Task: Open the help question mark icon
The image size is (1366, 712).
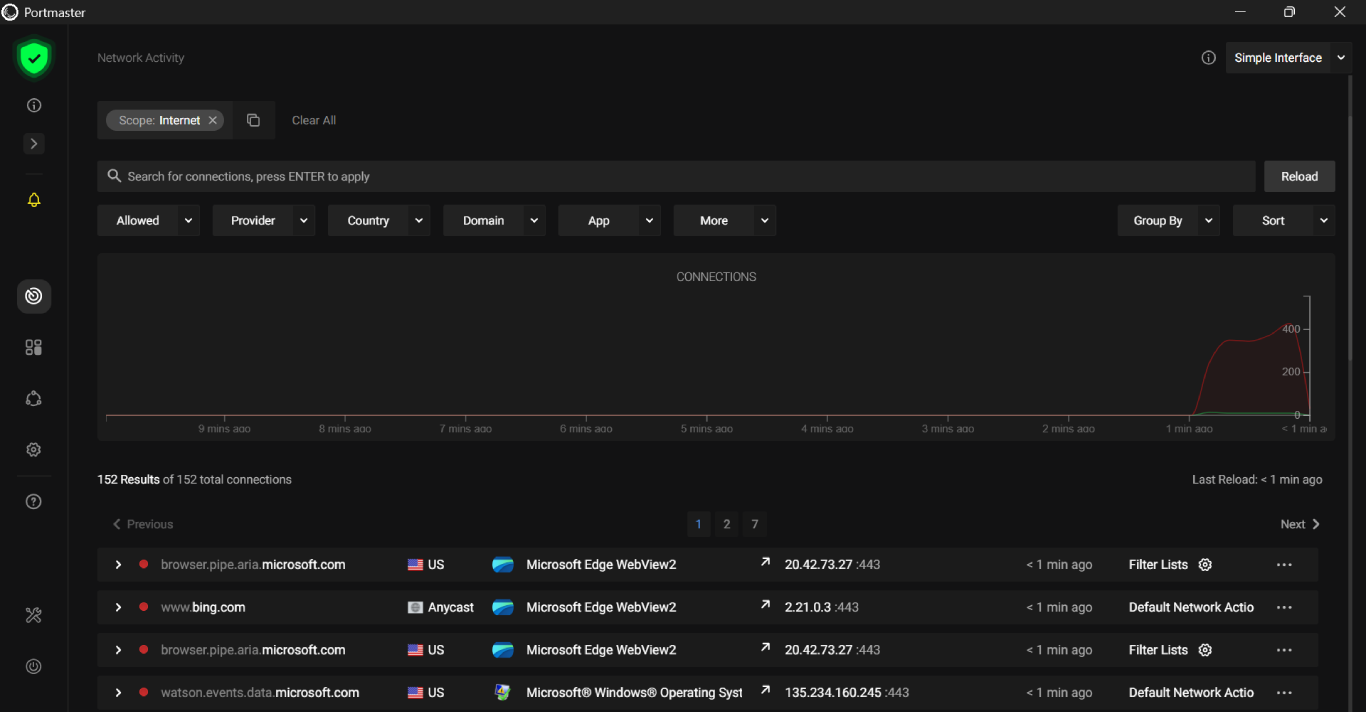Action: pos(34,502)
